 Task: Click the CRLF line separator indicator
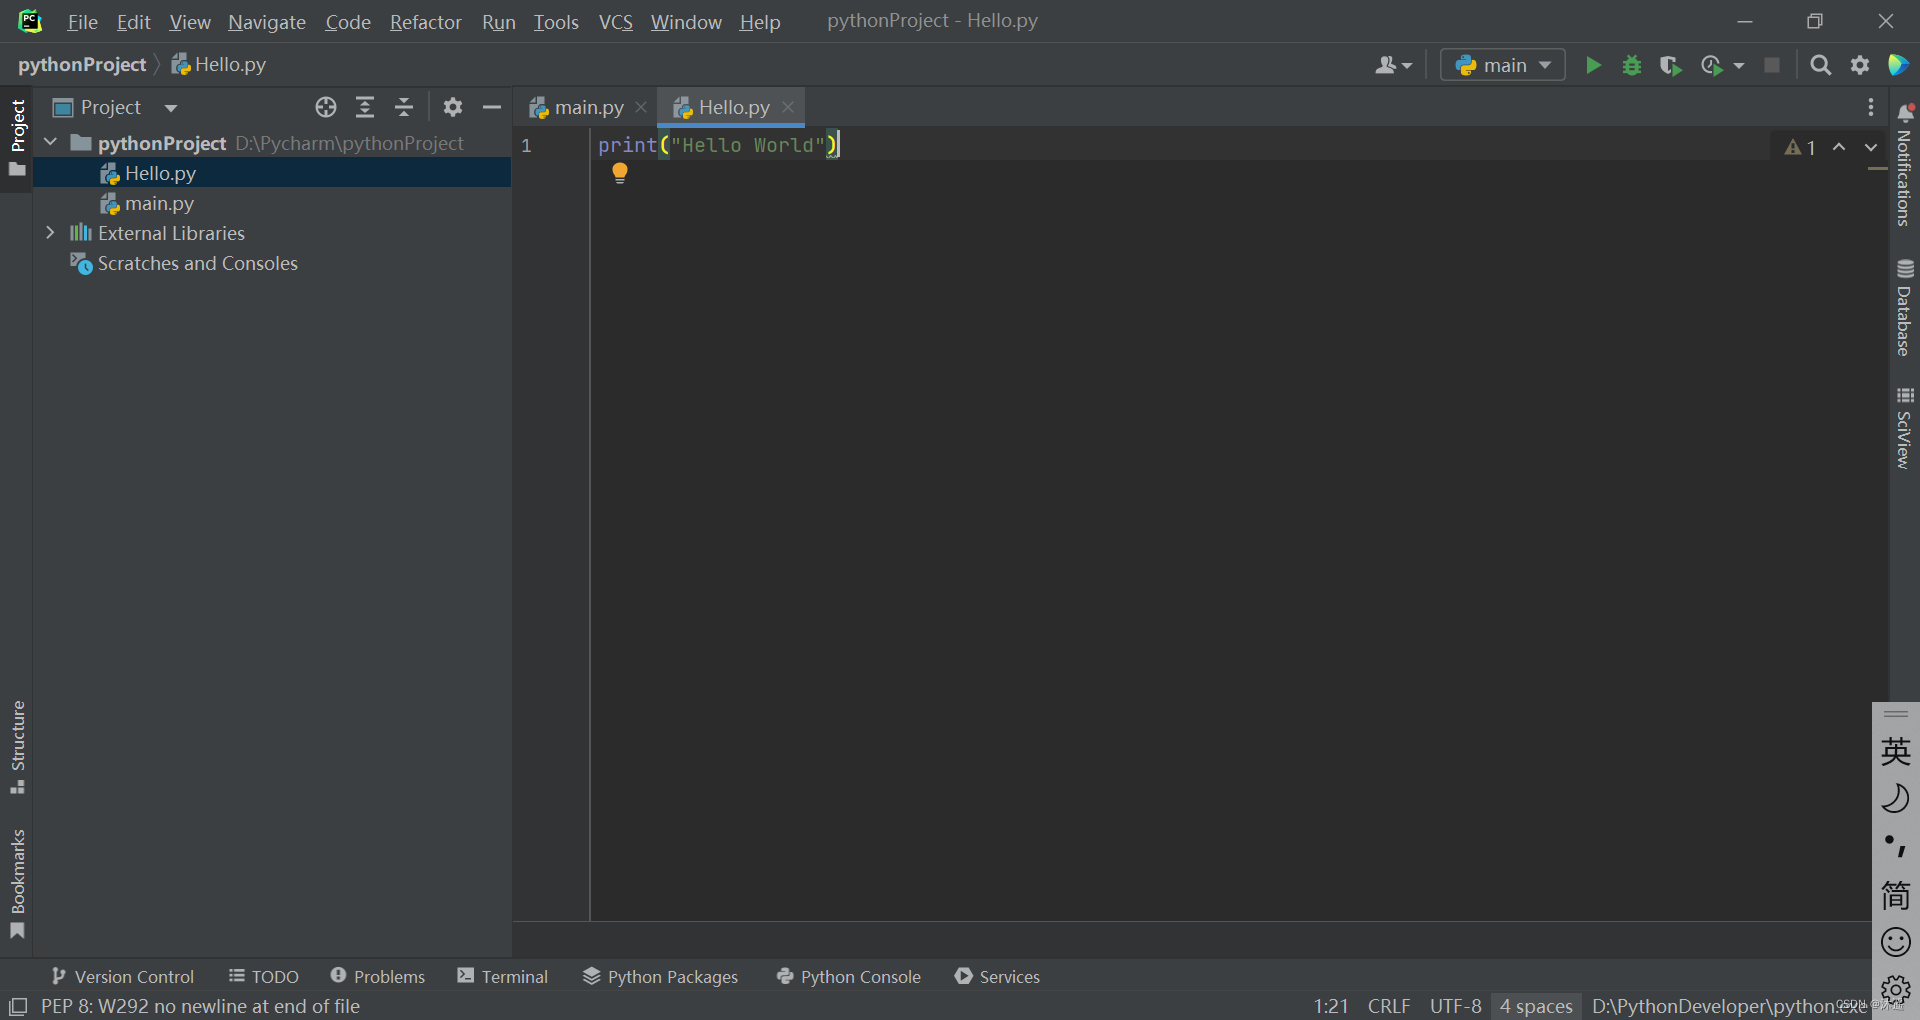click(1389, 1006)
